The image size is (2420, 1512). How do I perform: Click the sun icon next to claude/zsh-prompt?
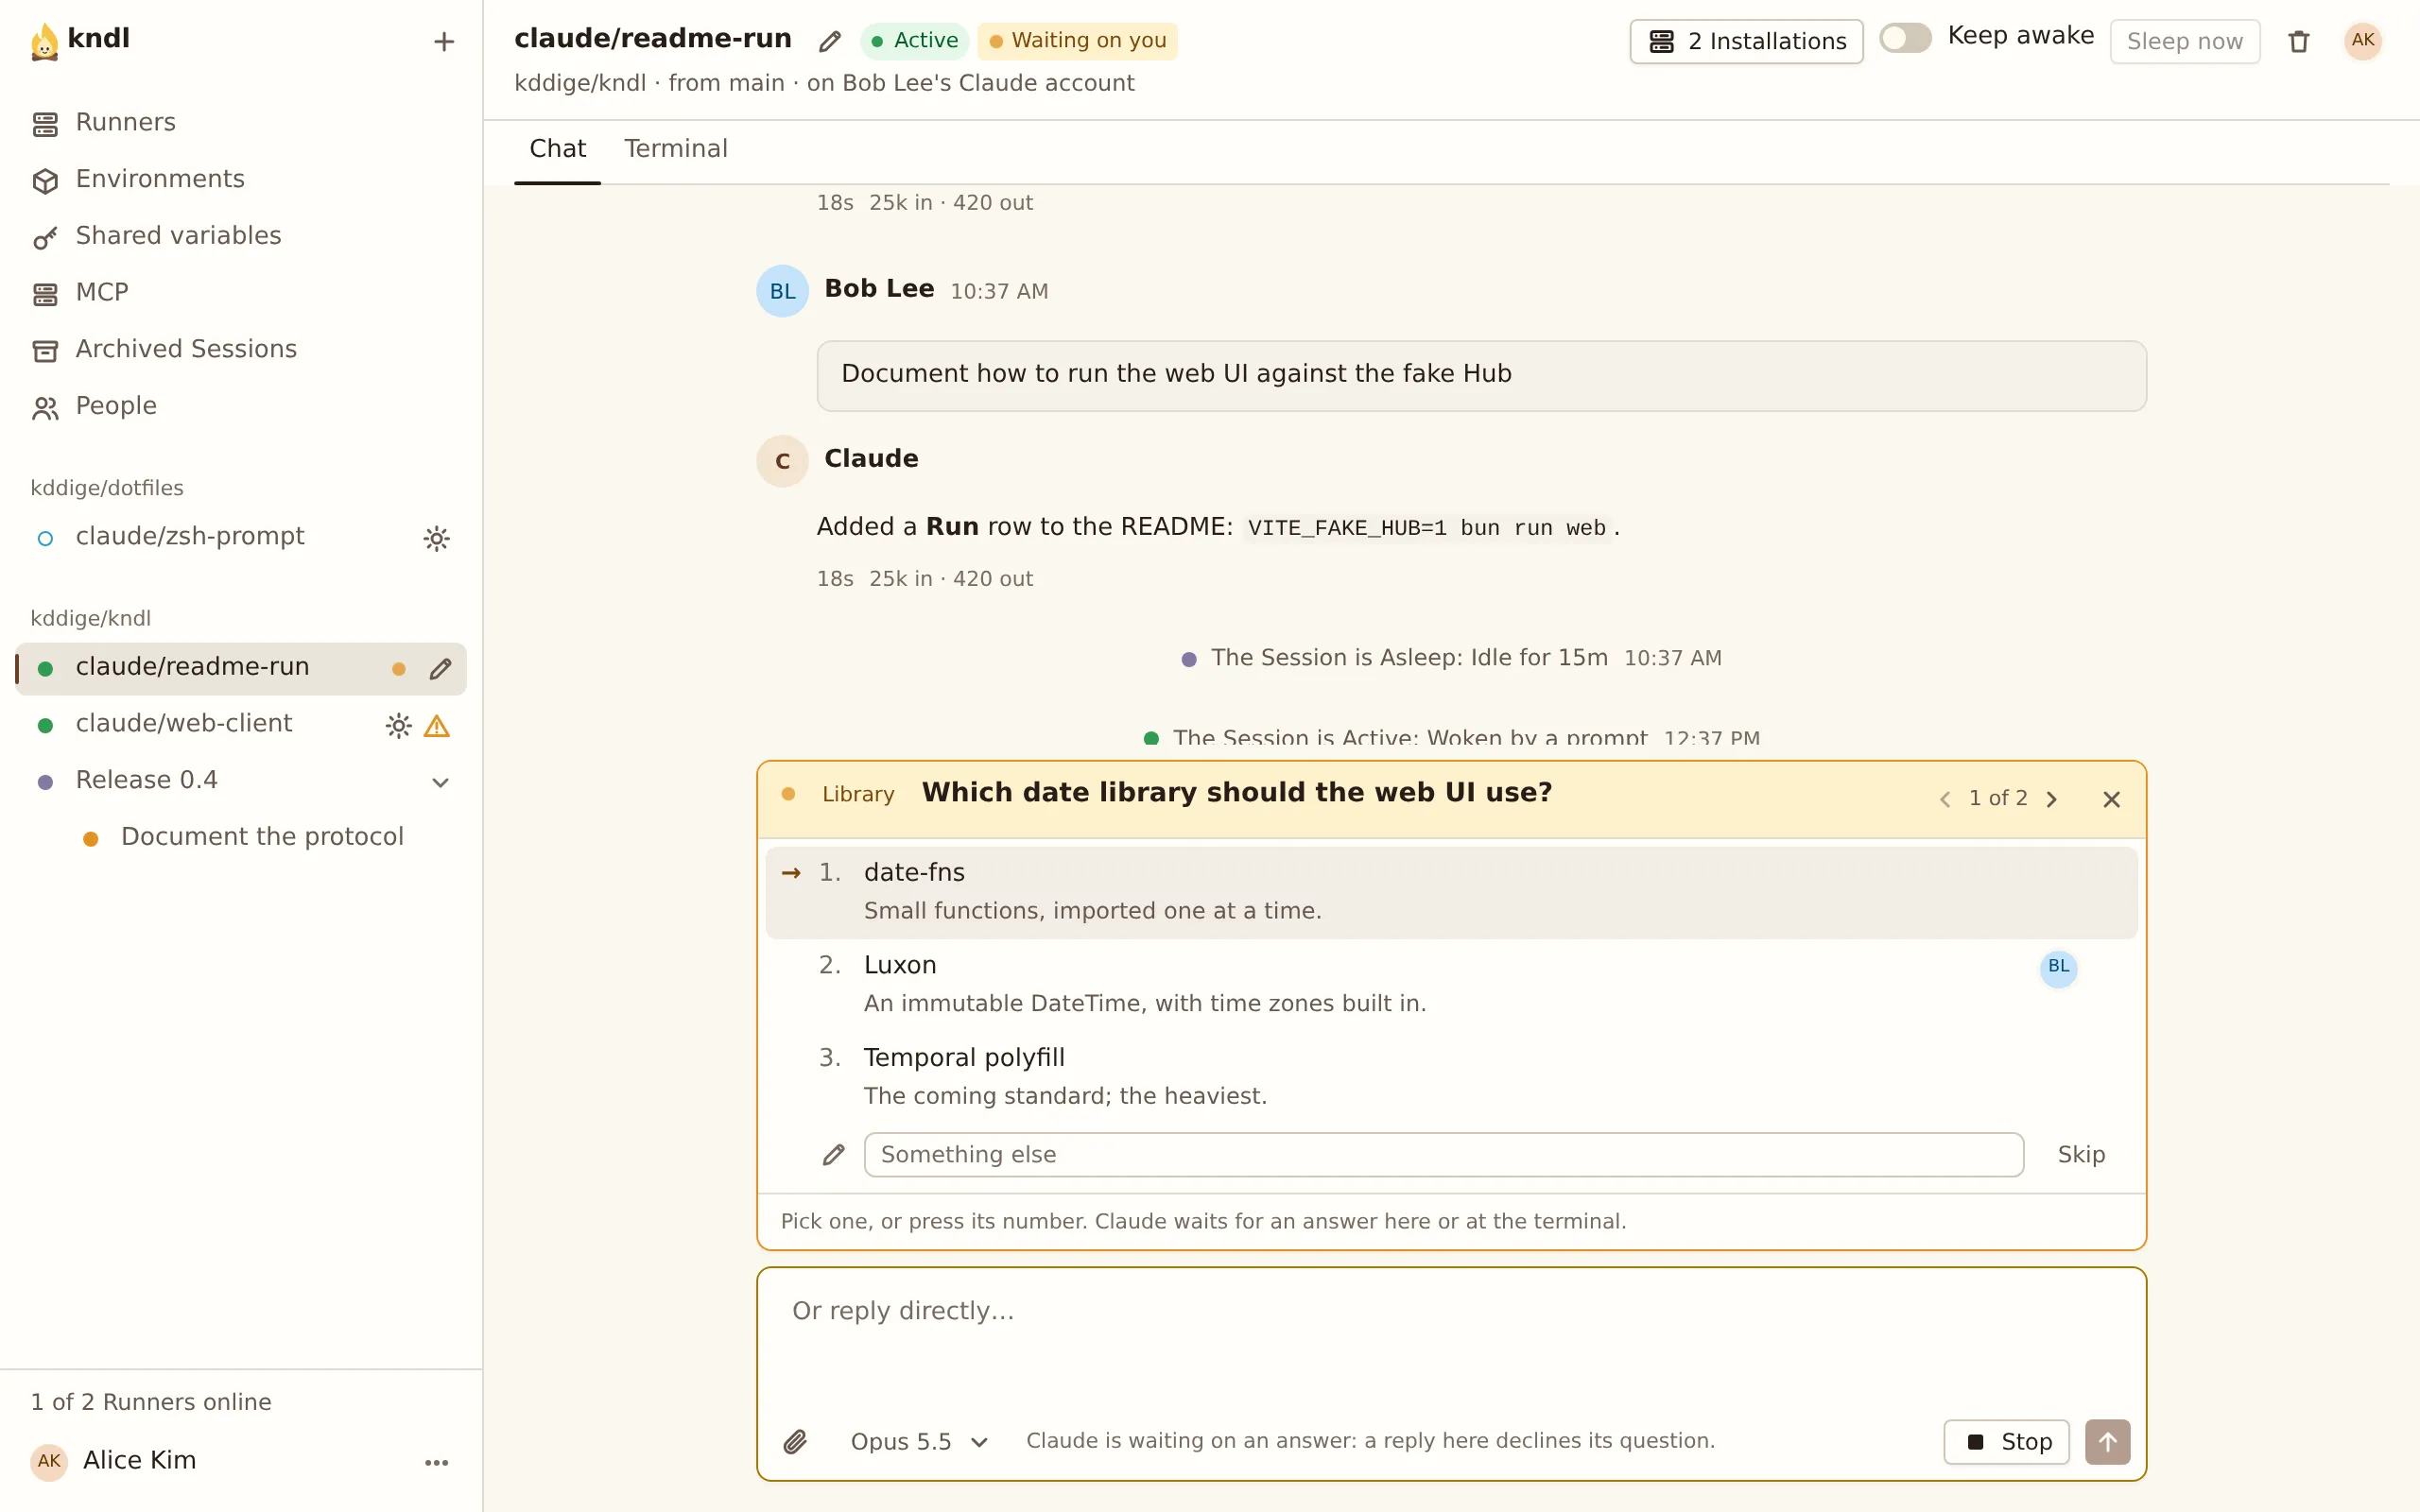[436, 538]
